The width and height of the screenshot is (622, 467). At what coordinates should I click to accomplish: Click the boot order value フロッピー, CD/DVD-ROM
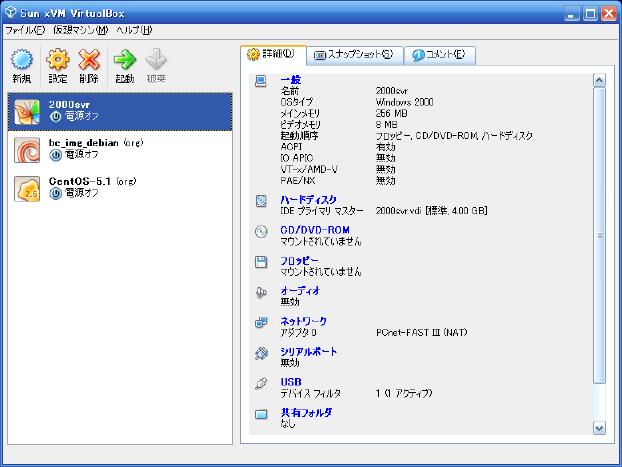point(454,136)
